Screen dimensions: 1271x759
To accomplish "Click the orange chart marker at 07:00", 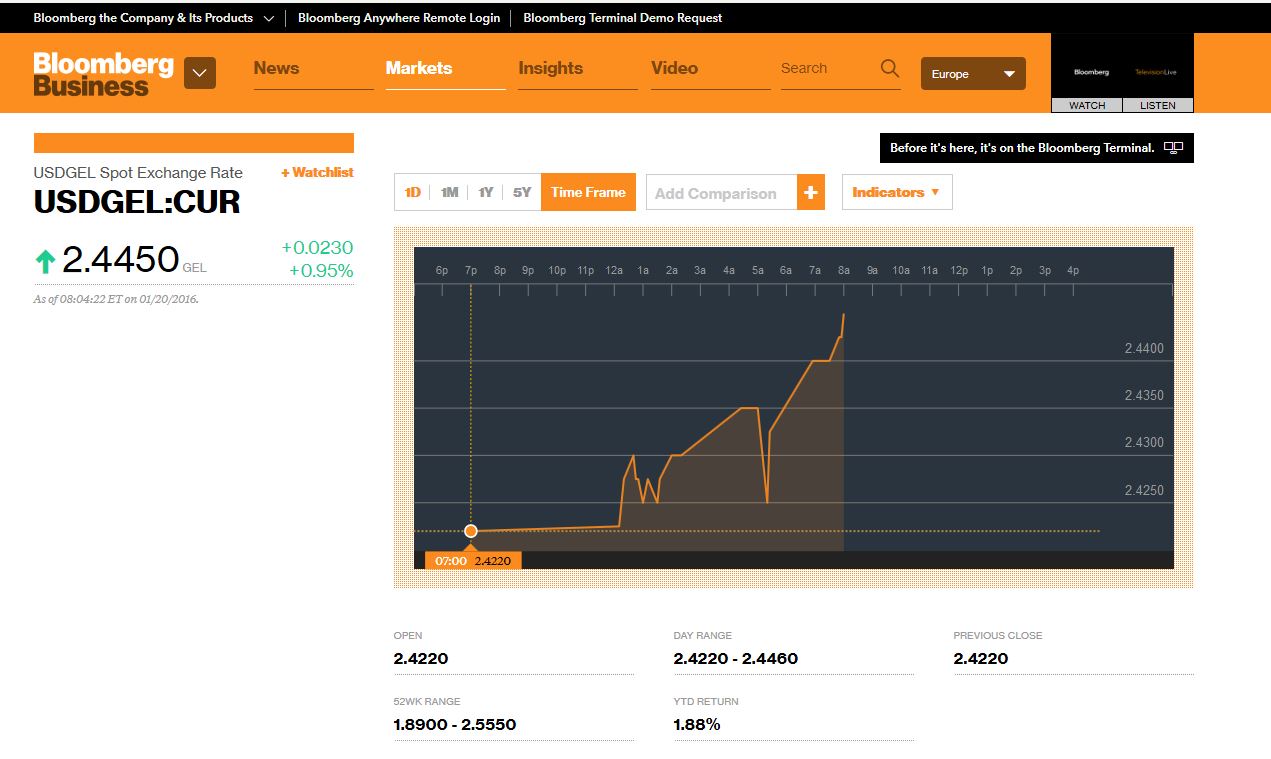I will (471, 531).
